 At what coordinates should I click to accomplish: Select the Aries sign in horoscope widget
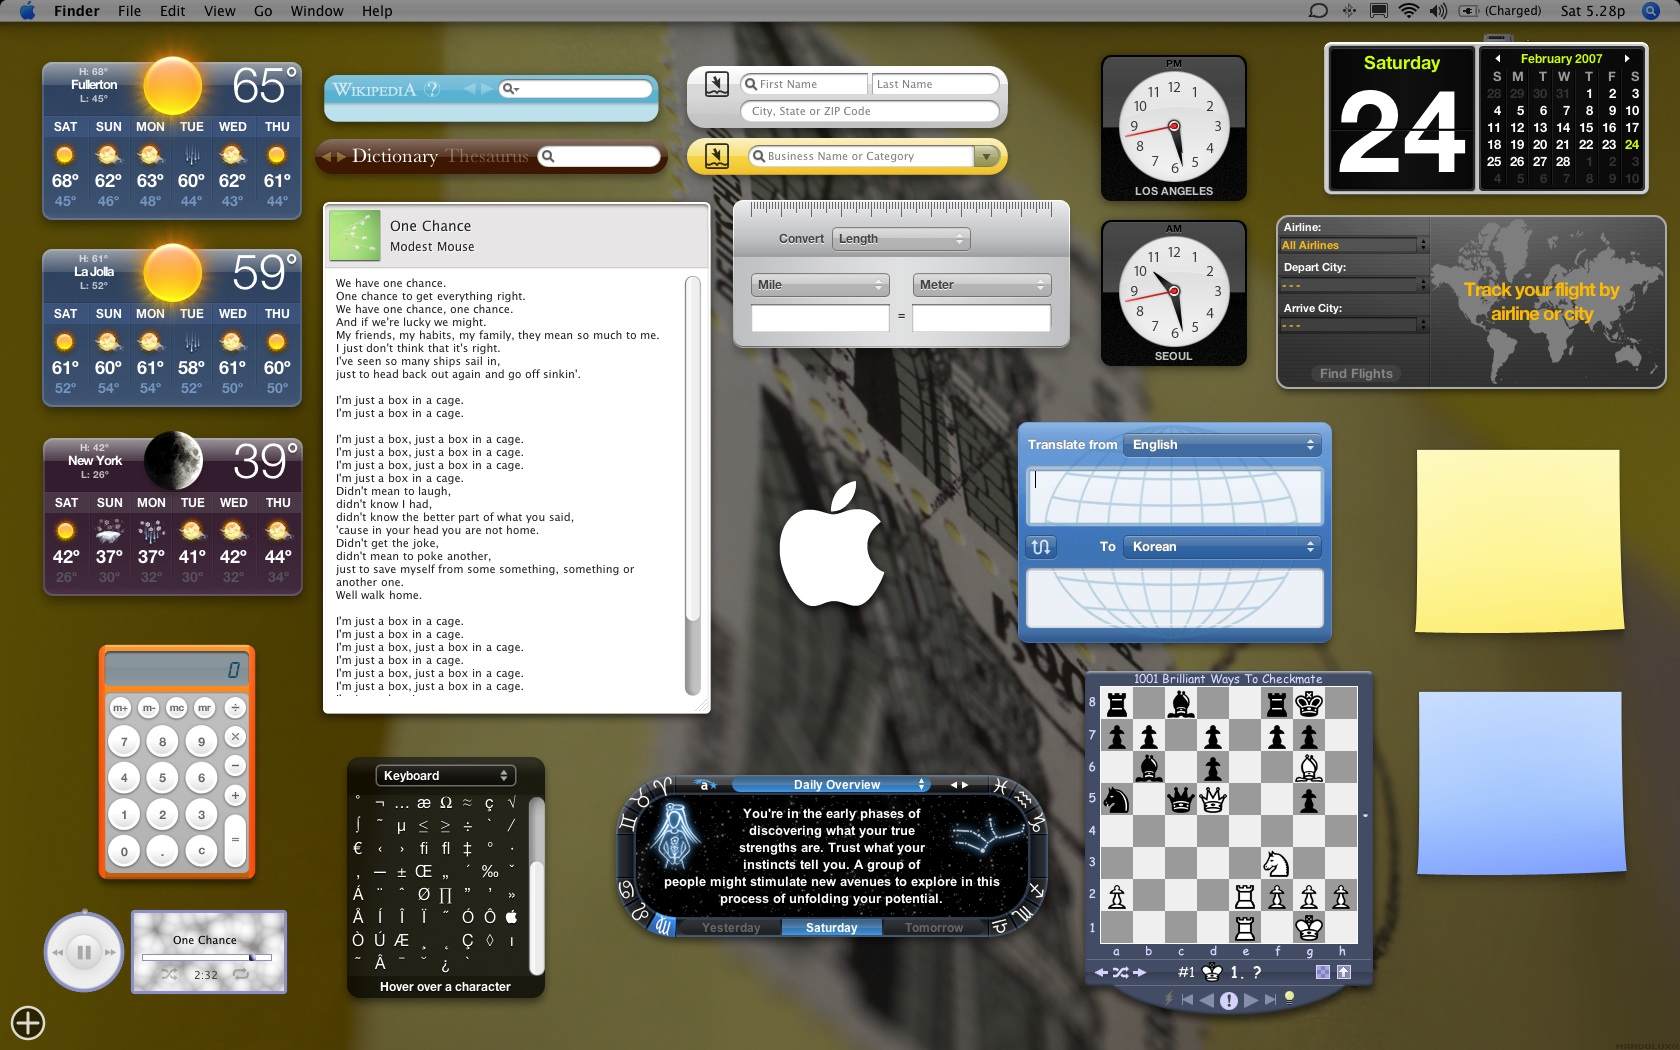[661, 786]
